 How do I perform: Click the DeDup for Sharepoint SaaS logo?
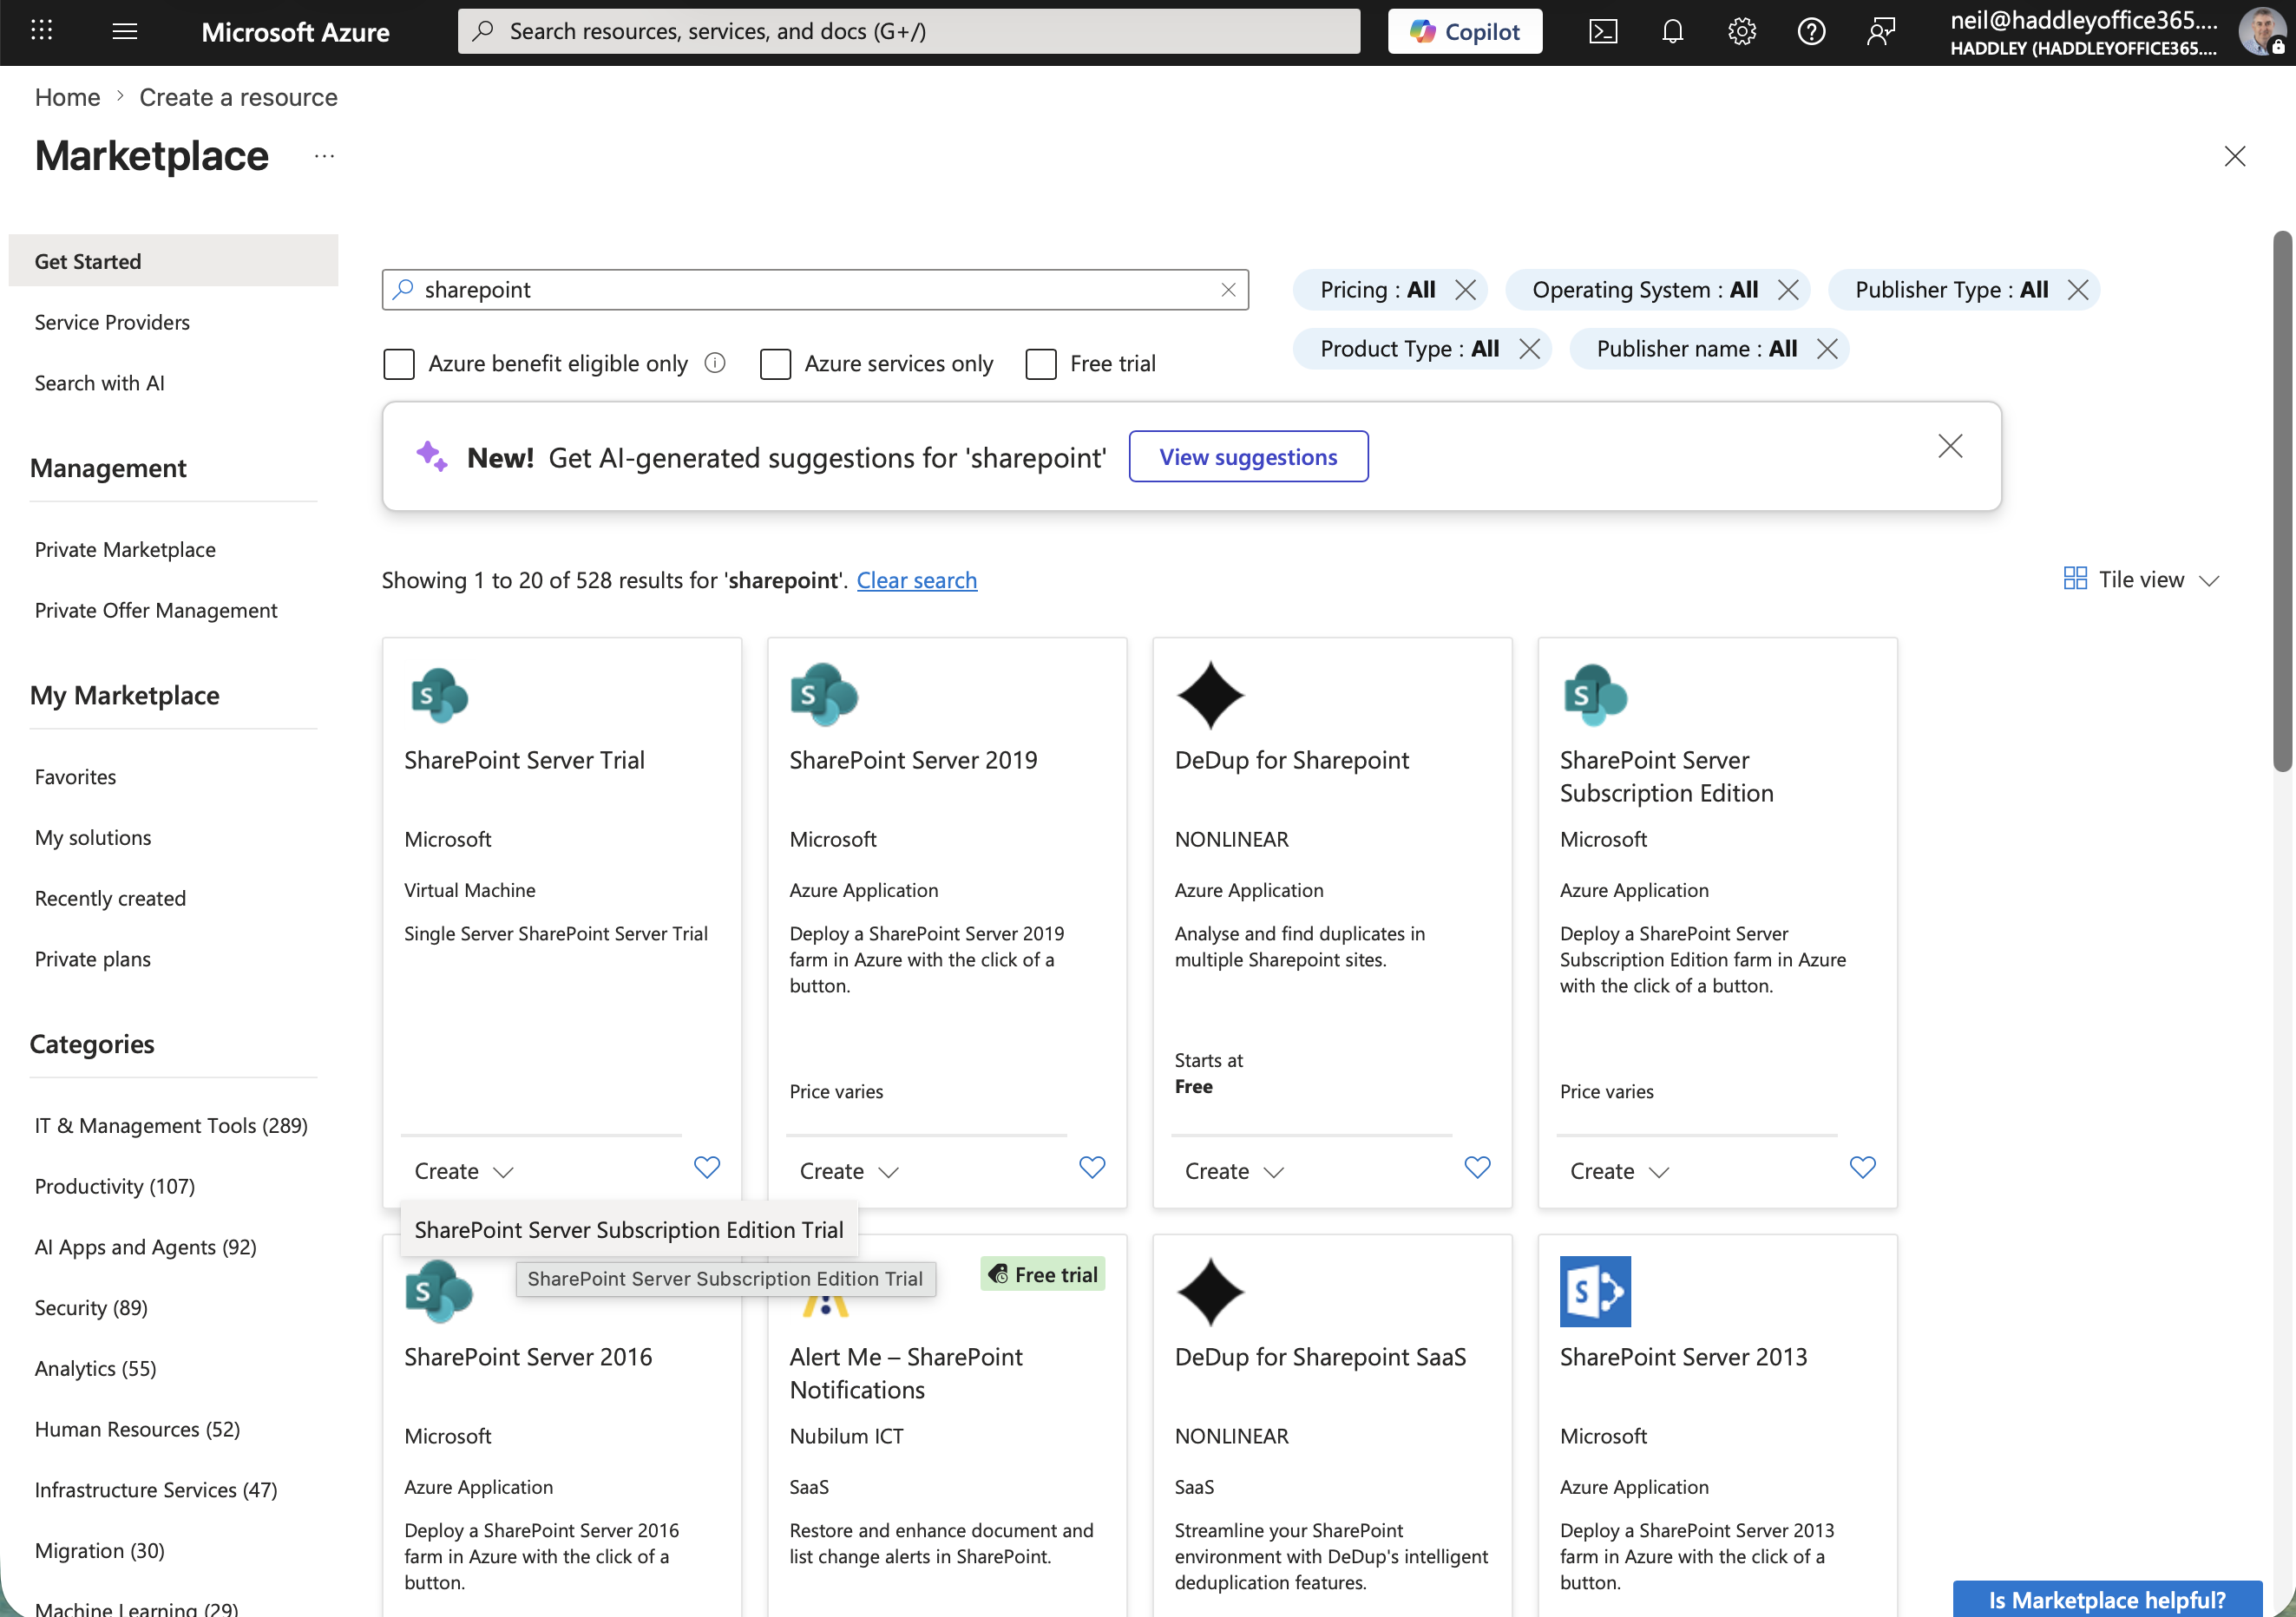1210,1291
